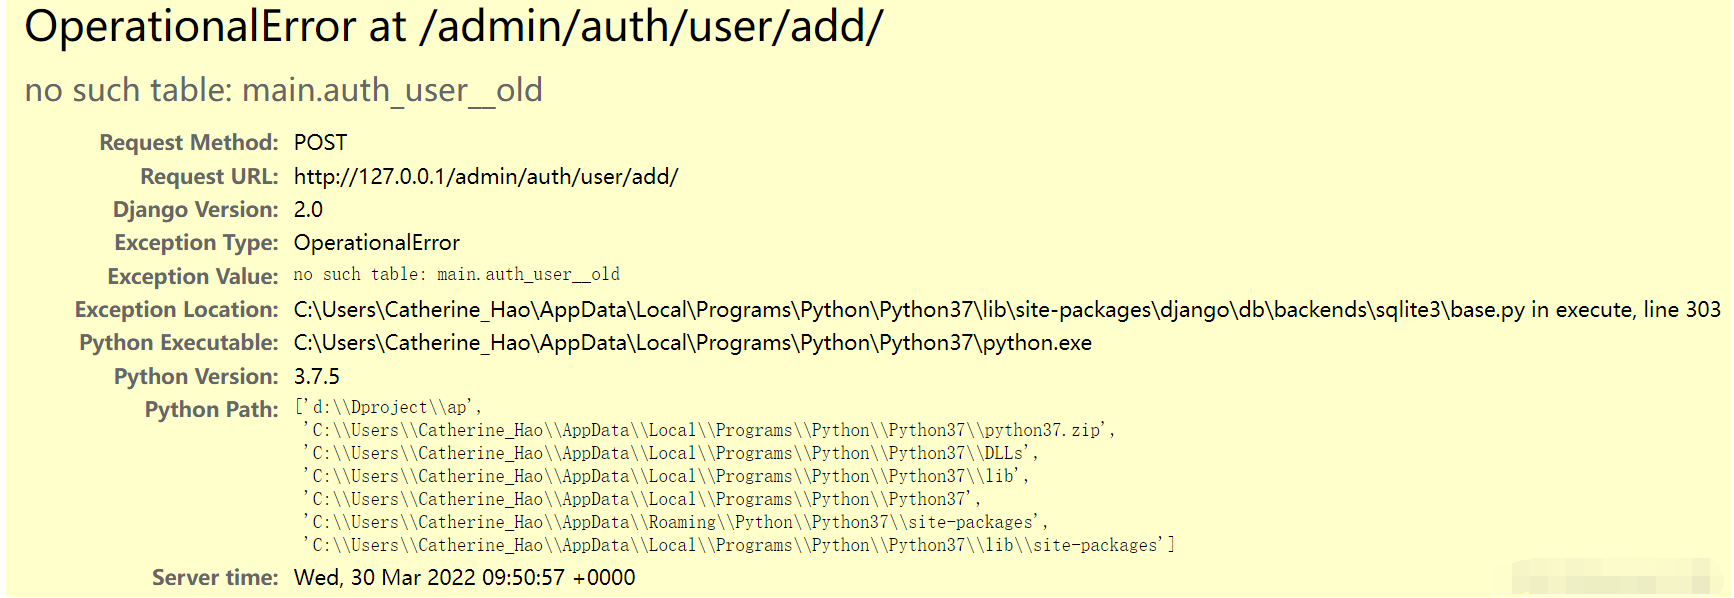Click the Request Method label
This screenshot has height=598, width=1734.
click(x=189, y=143)
